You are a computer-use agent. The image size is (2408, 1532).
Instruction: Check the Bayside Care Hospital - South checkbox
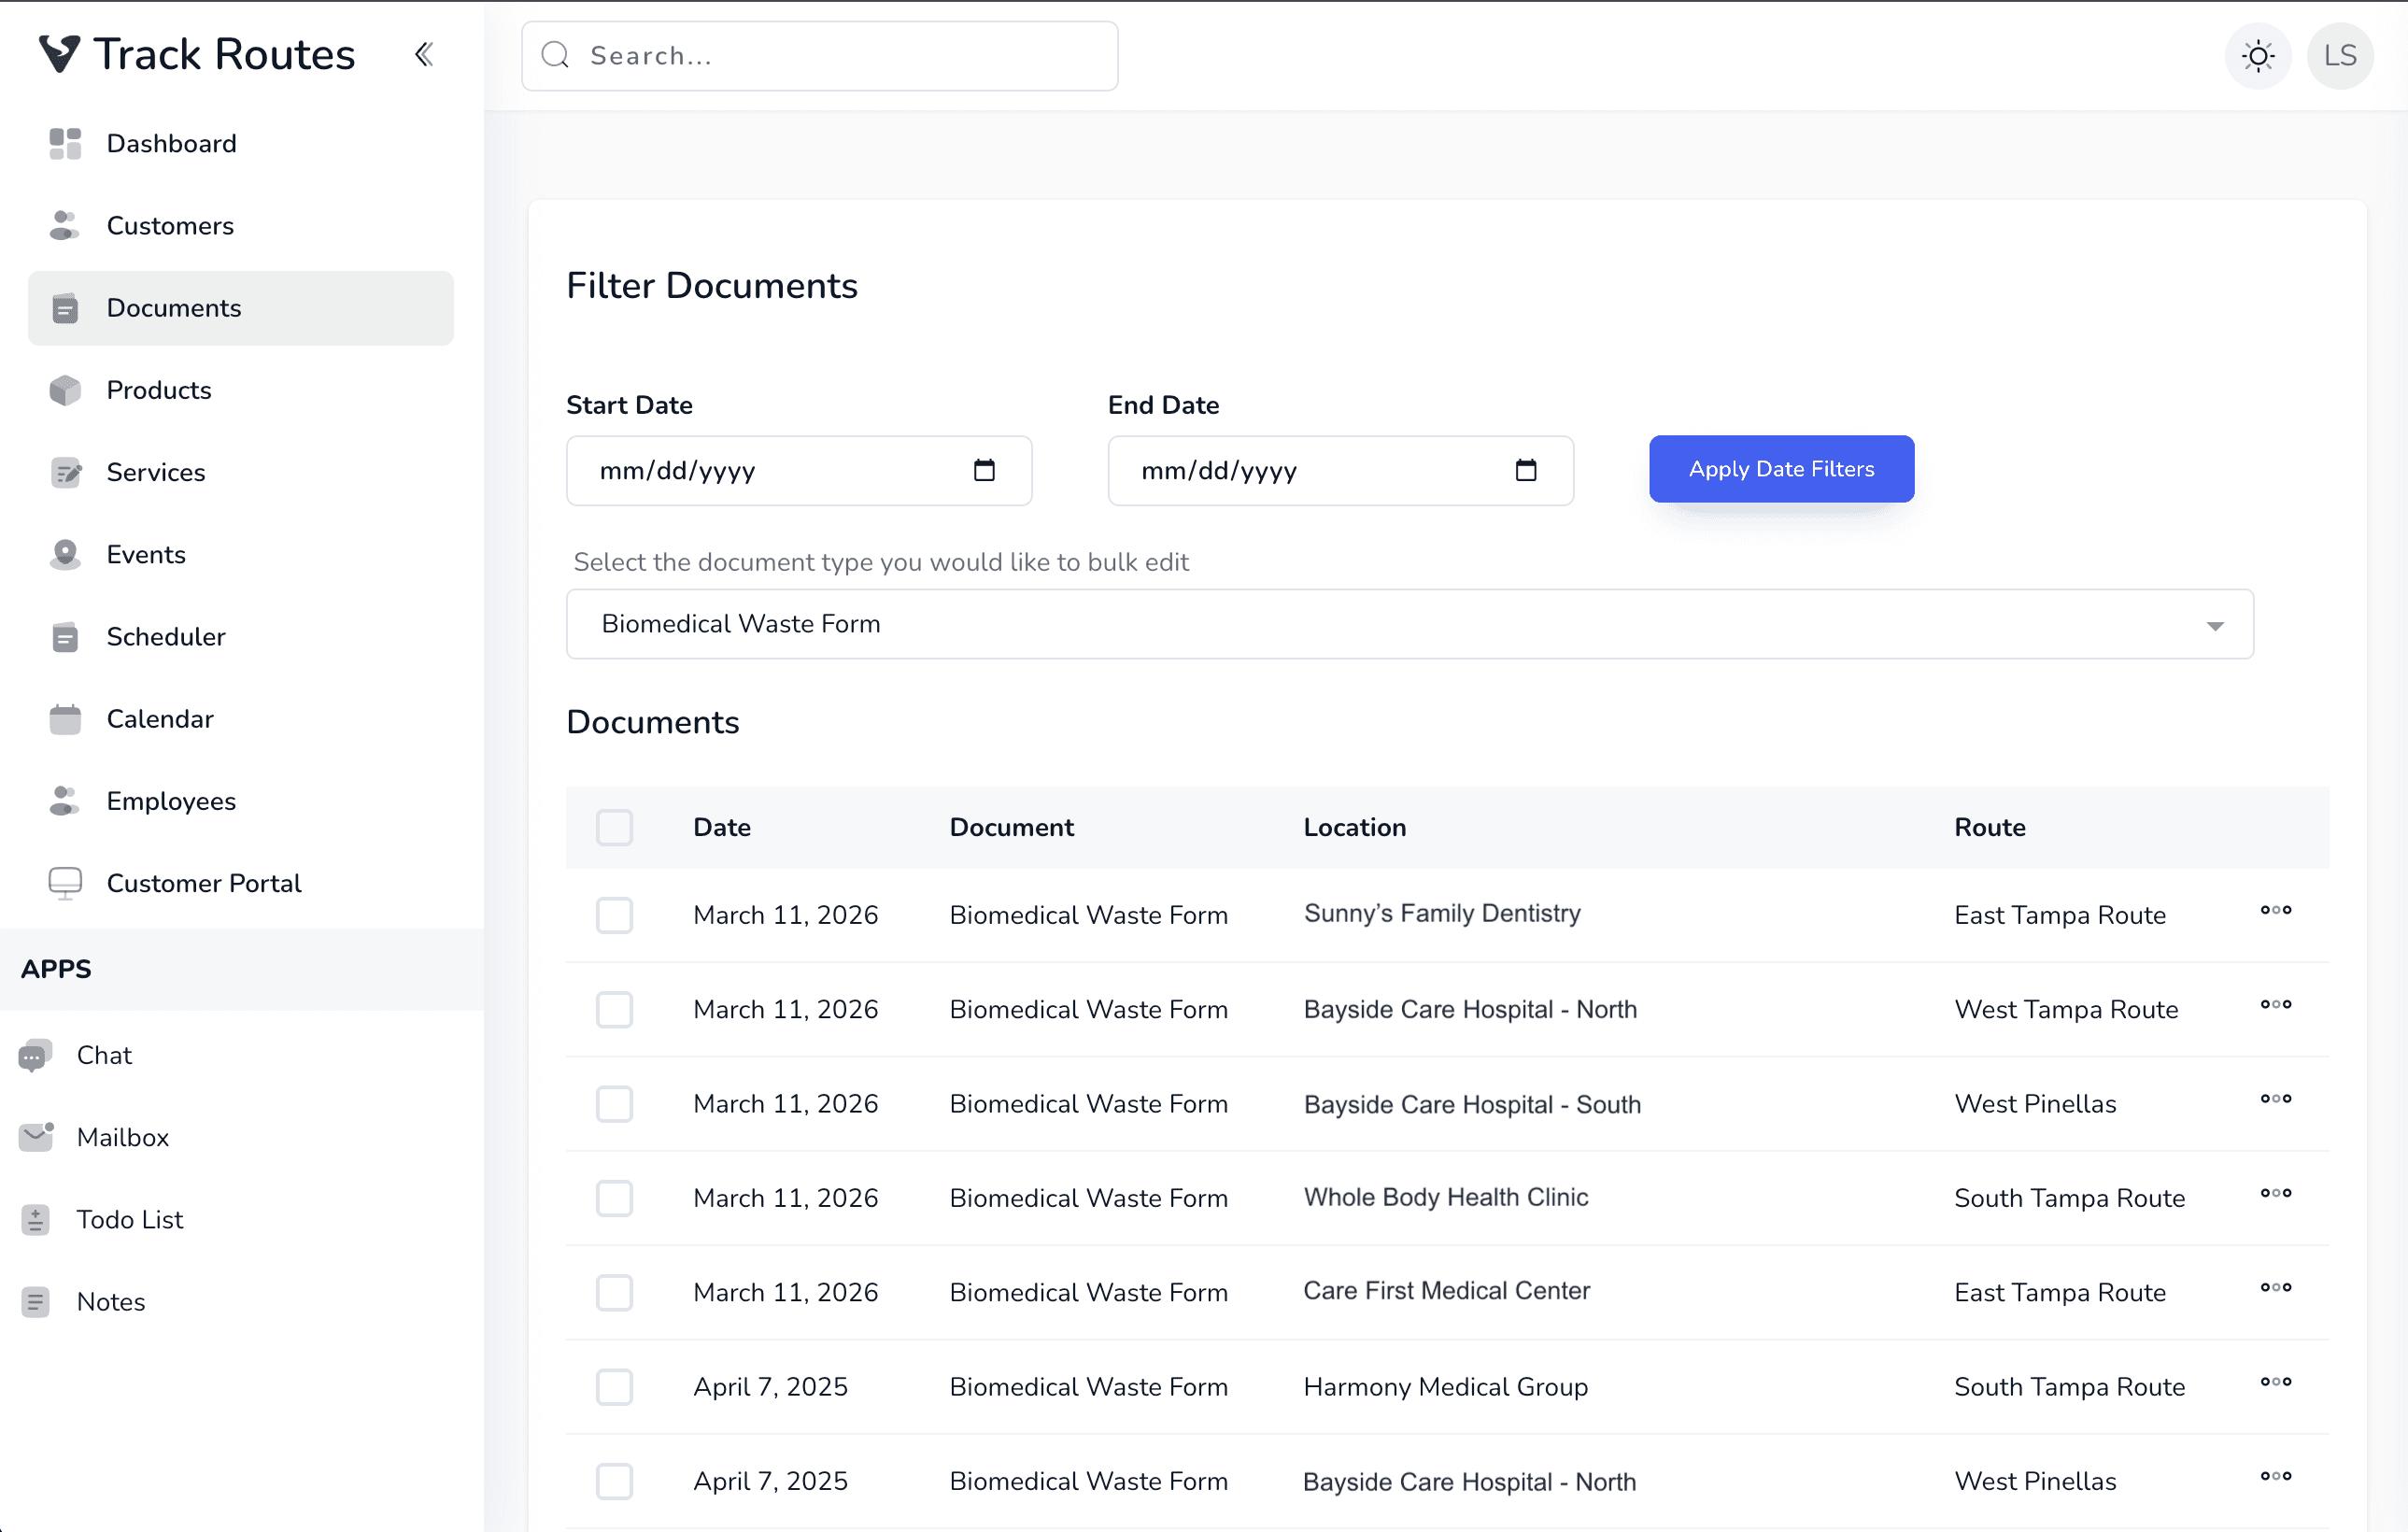pos(614,1104)
